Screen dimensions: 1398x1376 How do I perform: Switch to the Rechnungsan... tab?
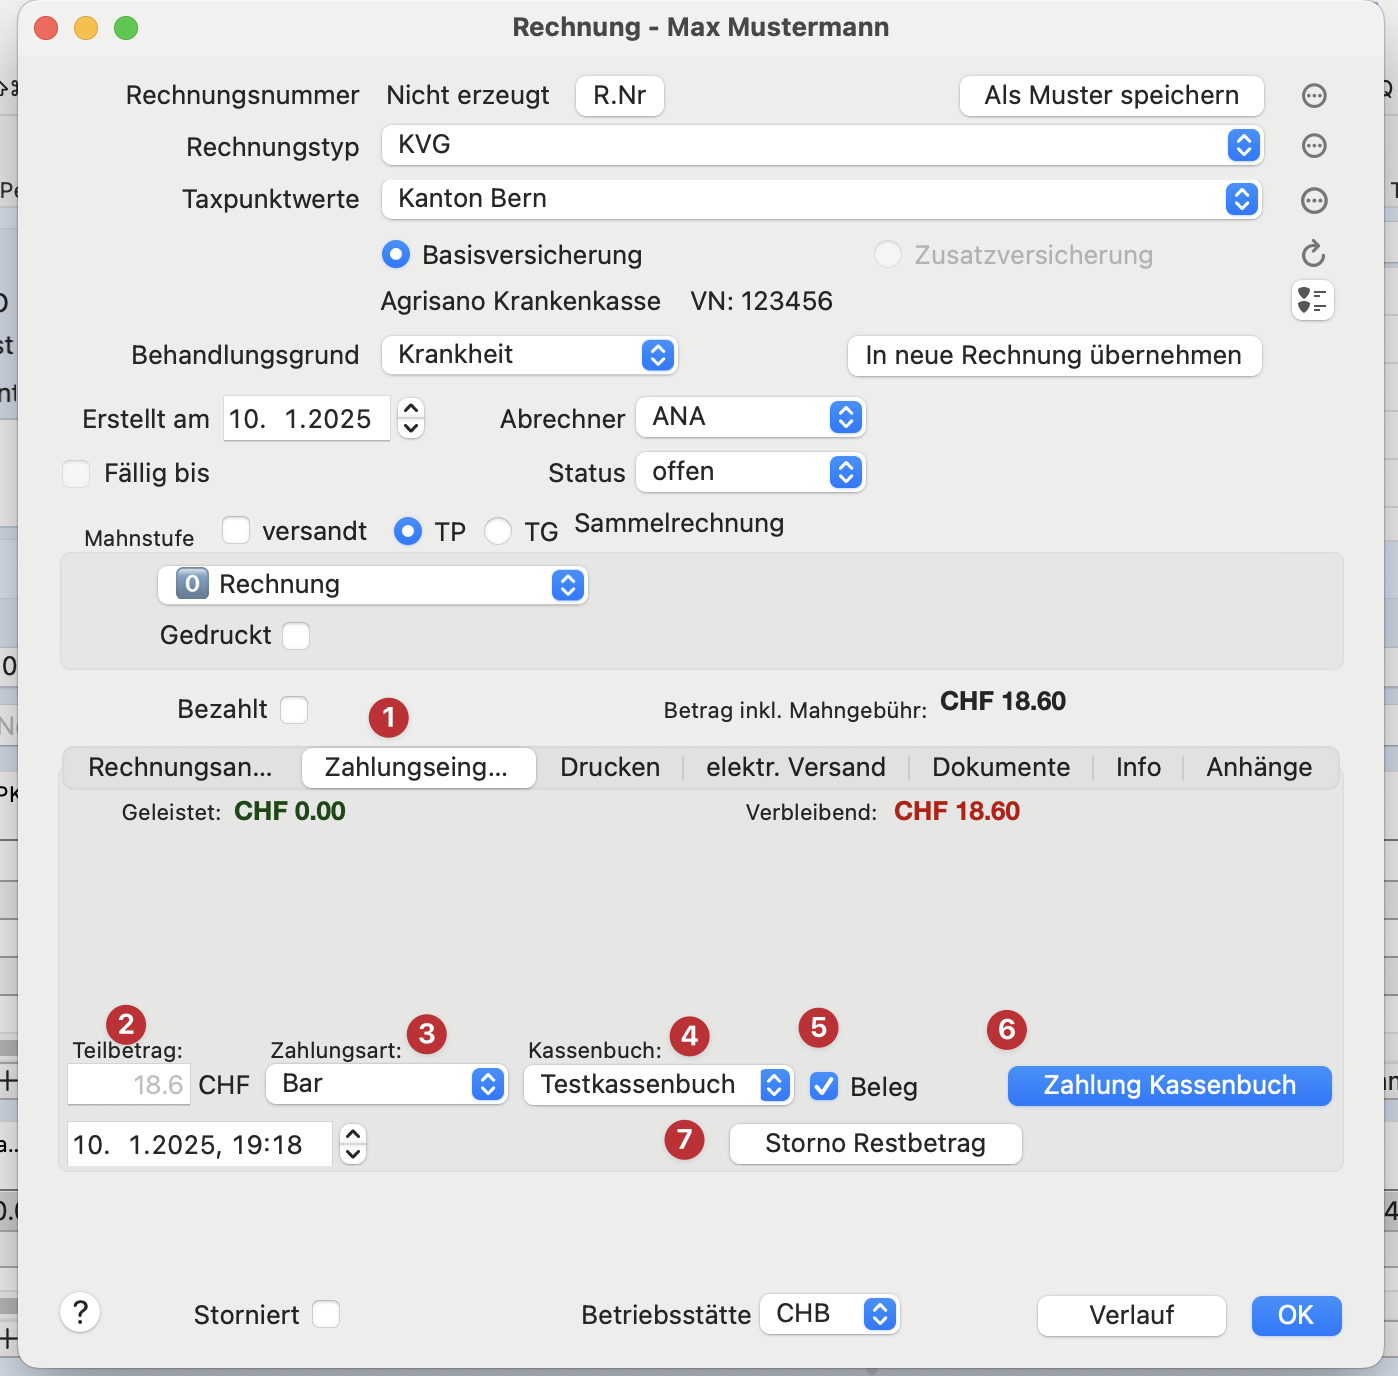[180, 768]
